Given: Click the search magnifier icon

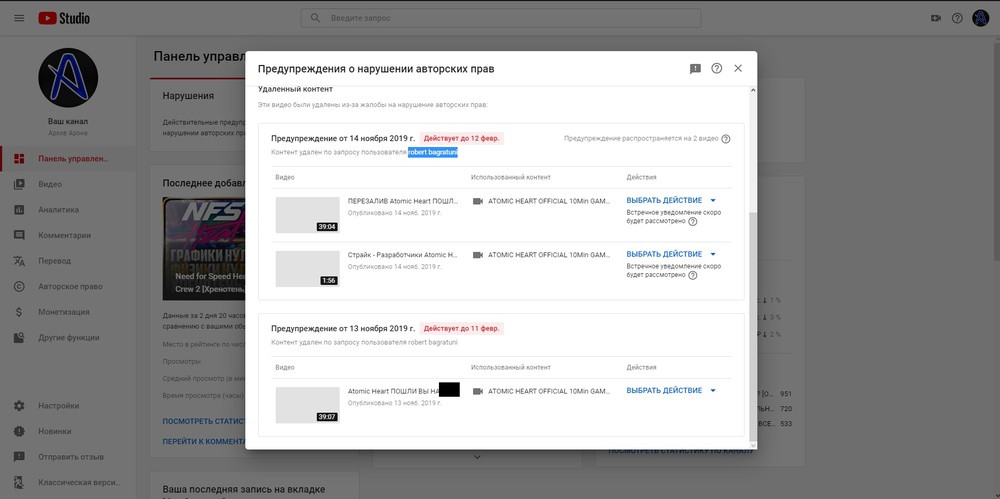Looking at the screenshot, I should tap(315, 18).
